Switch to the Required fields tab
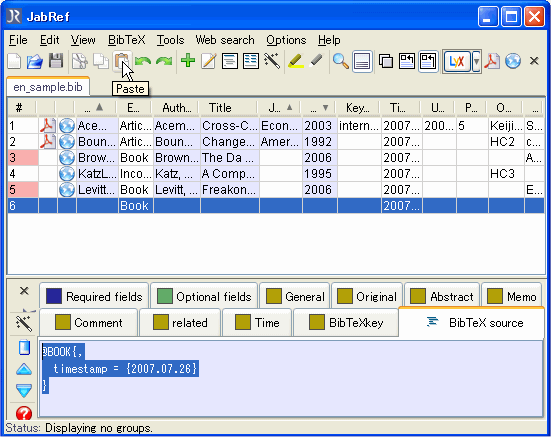The height and width of the screenshot is (437, 551). coord(94,296)
